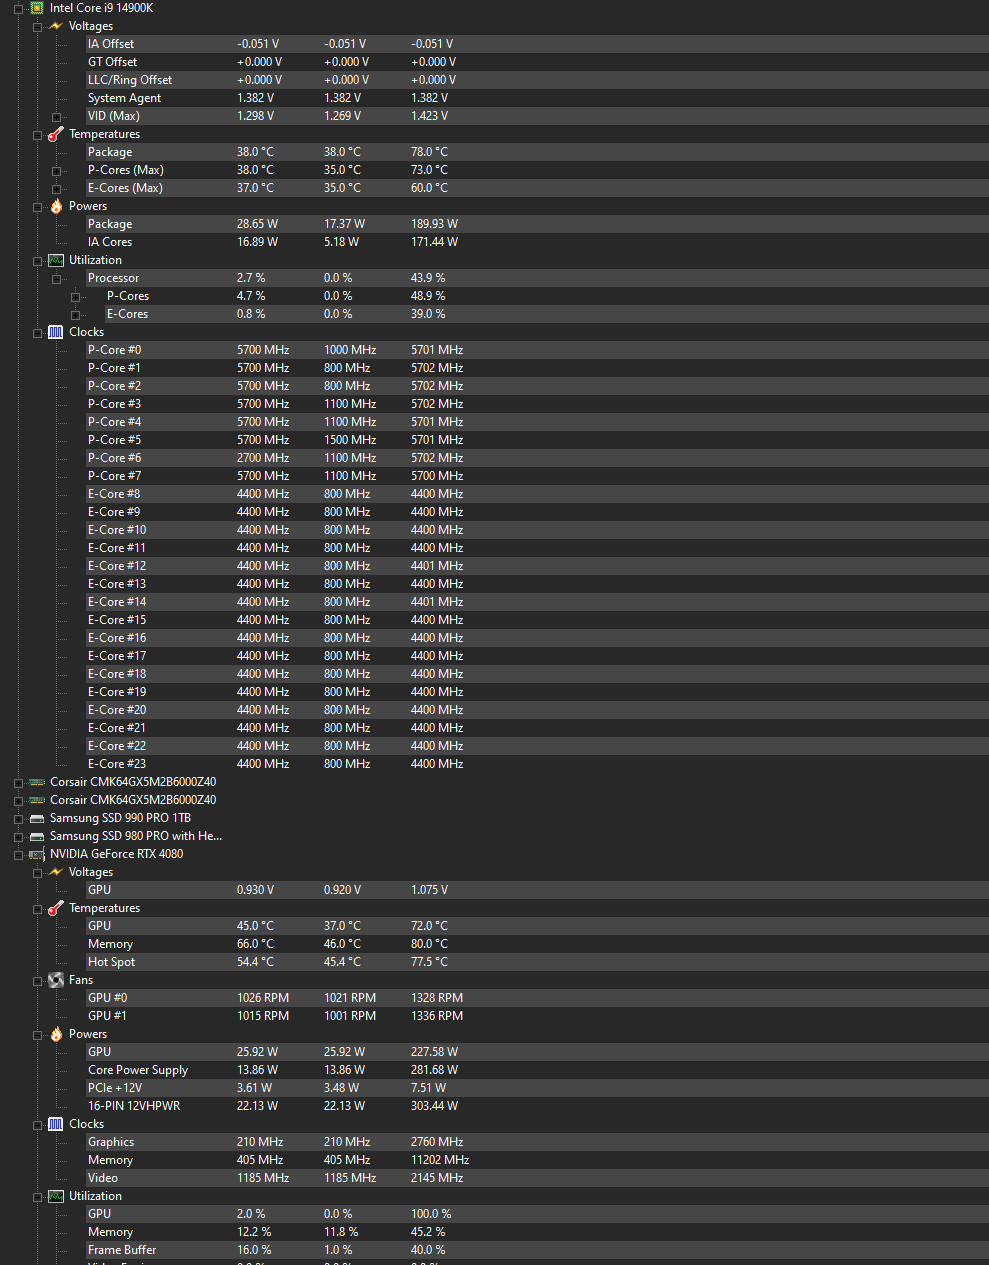
Task: Click the 2700 MHz value for P-Core #6
Action: 263,458
